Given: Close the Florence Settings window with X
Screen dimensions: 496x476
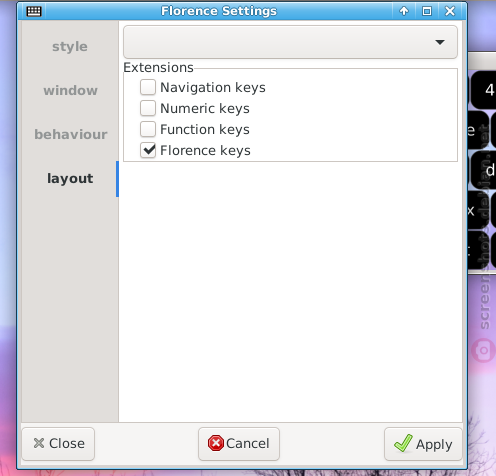Looking at the screenshot, I should (450, 11).
